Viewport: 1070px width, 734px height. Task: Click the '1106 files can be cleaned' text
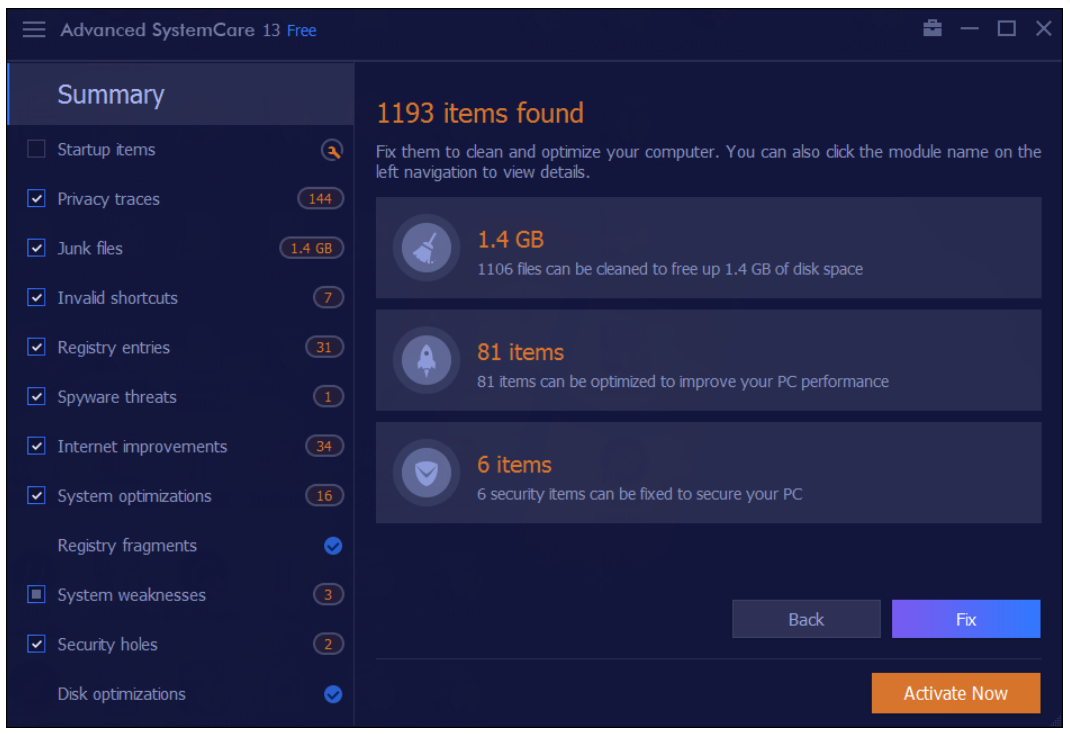[669, 269]
